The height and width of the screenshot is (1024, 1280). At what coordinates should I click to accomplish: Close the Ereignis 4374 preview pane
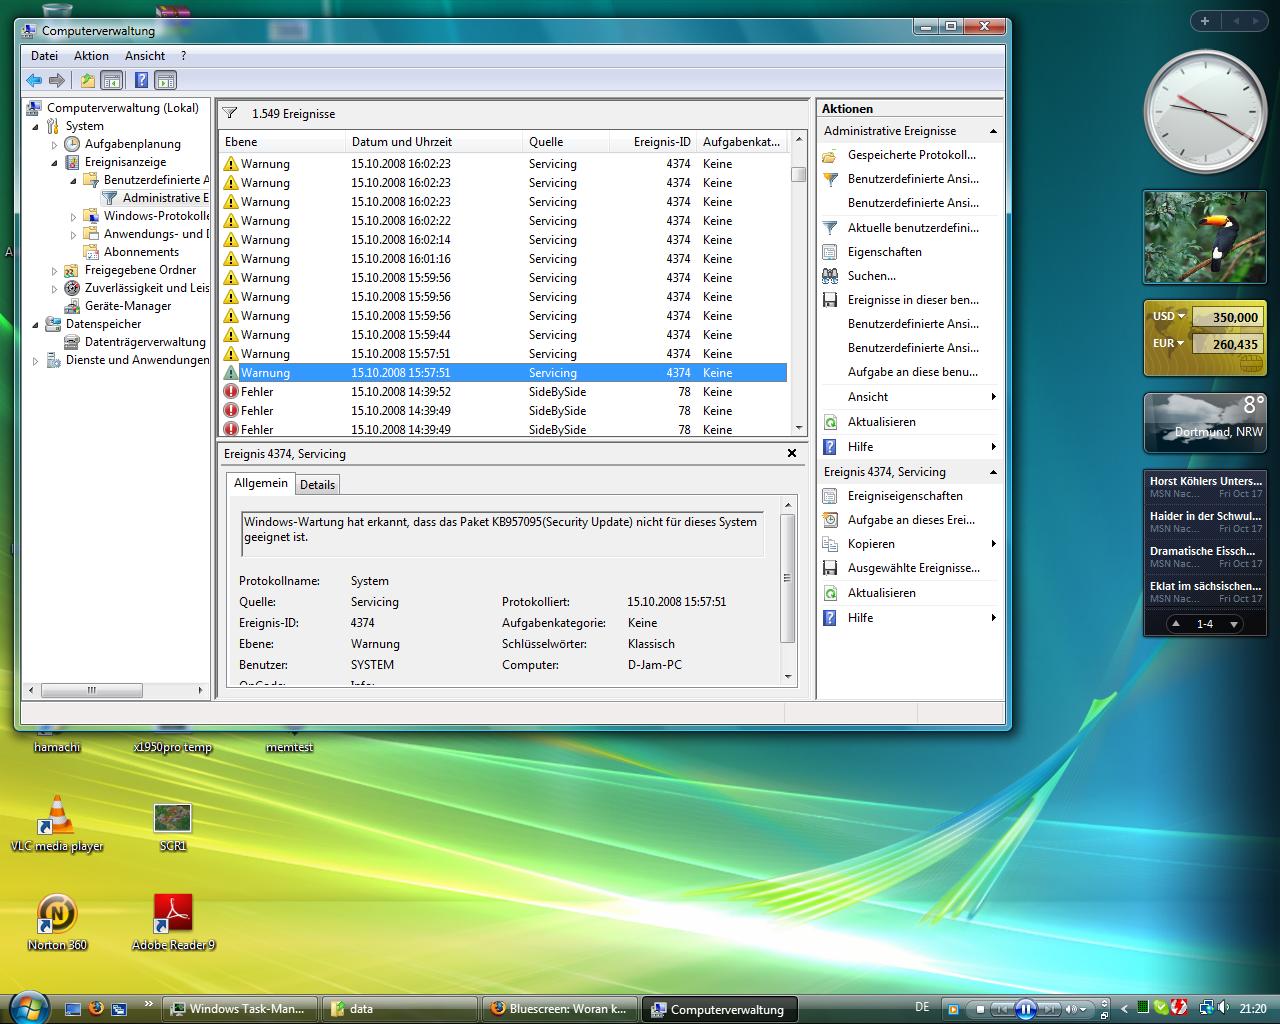(792, 453)
